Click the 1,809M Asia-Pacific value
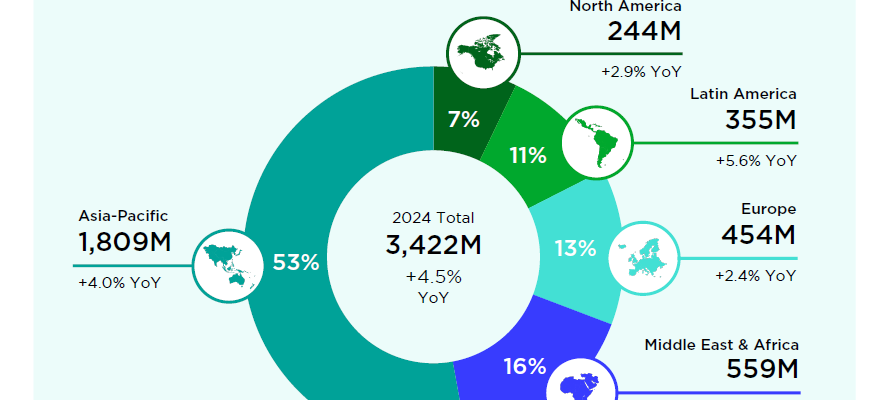The height and width of the screenshot is (400, 892). (x=126, y=242)
